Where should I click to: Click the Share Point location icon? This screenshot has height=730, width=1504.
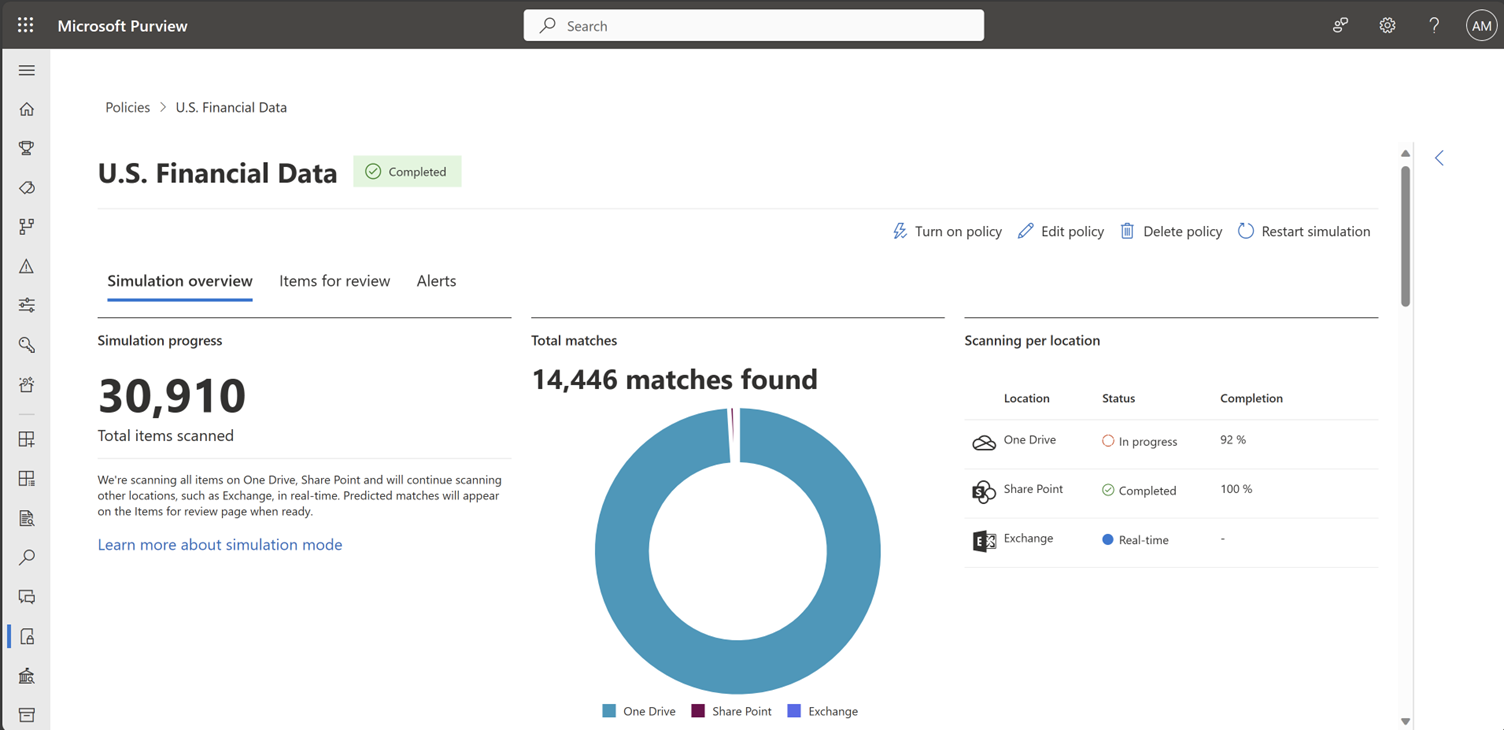[x=984, y=491]
